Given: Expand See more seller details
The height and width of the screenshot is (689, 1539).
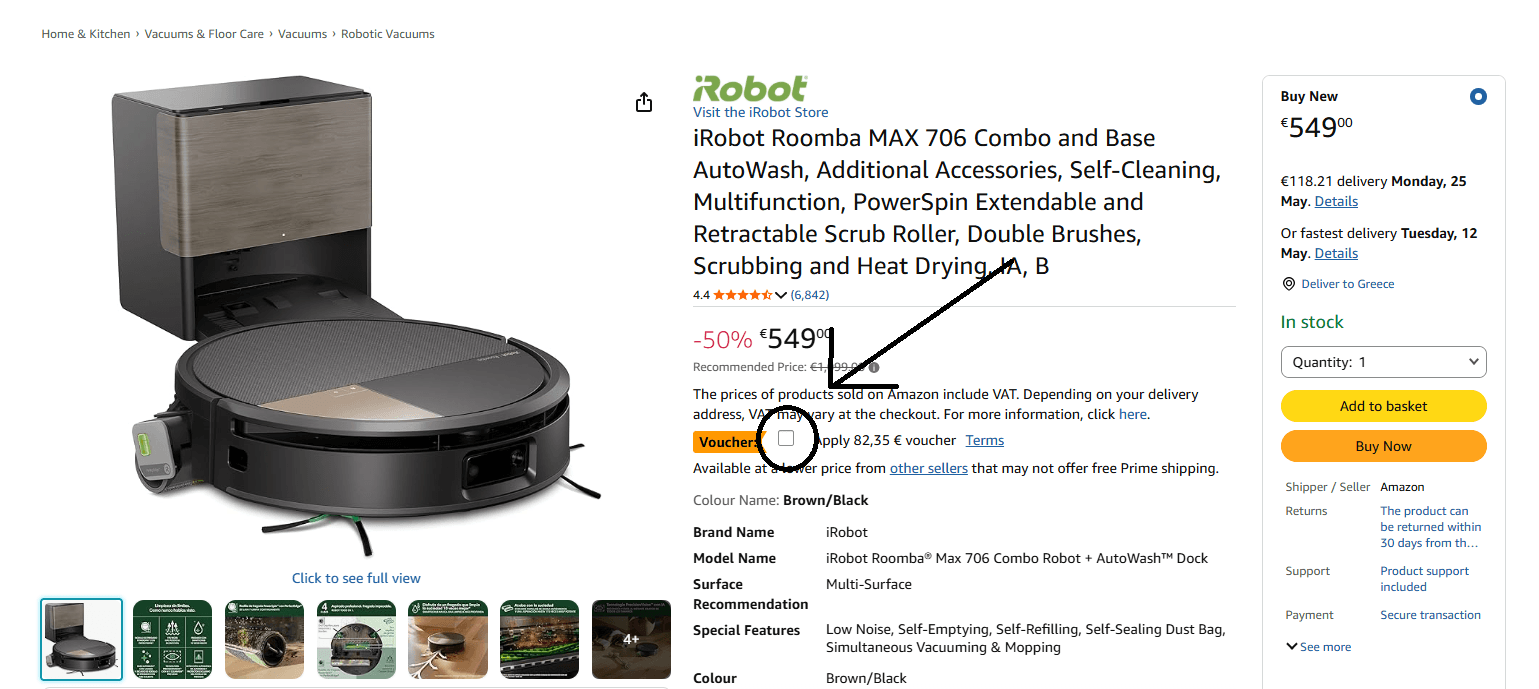Looking at the screenshot, I should pyautogui.click(x=1319, y=647).
